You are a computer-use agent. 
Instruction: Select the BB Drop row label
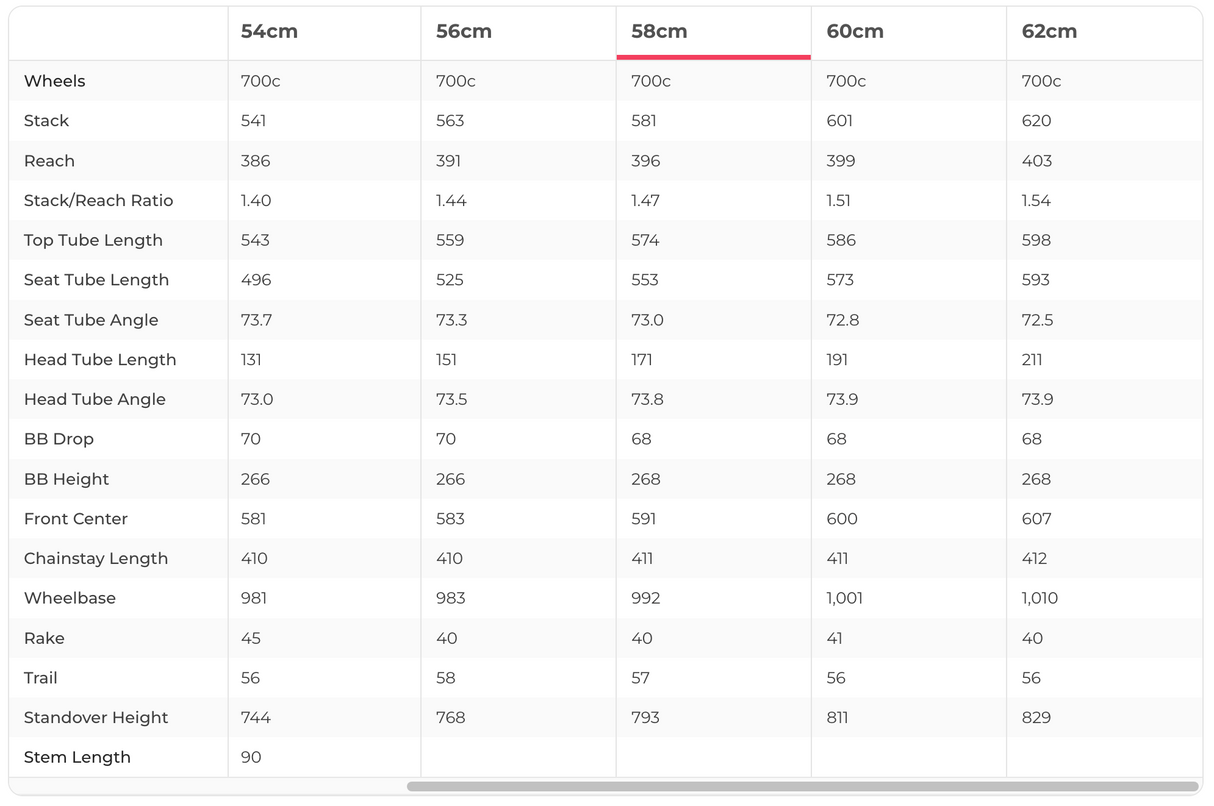click(x=59, y=439)
